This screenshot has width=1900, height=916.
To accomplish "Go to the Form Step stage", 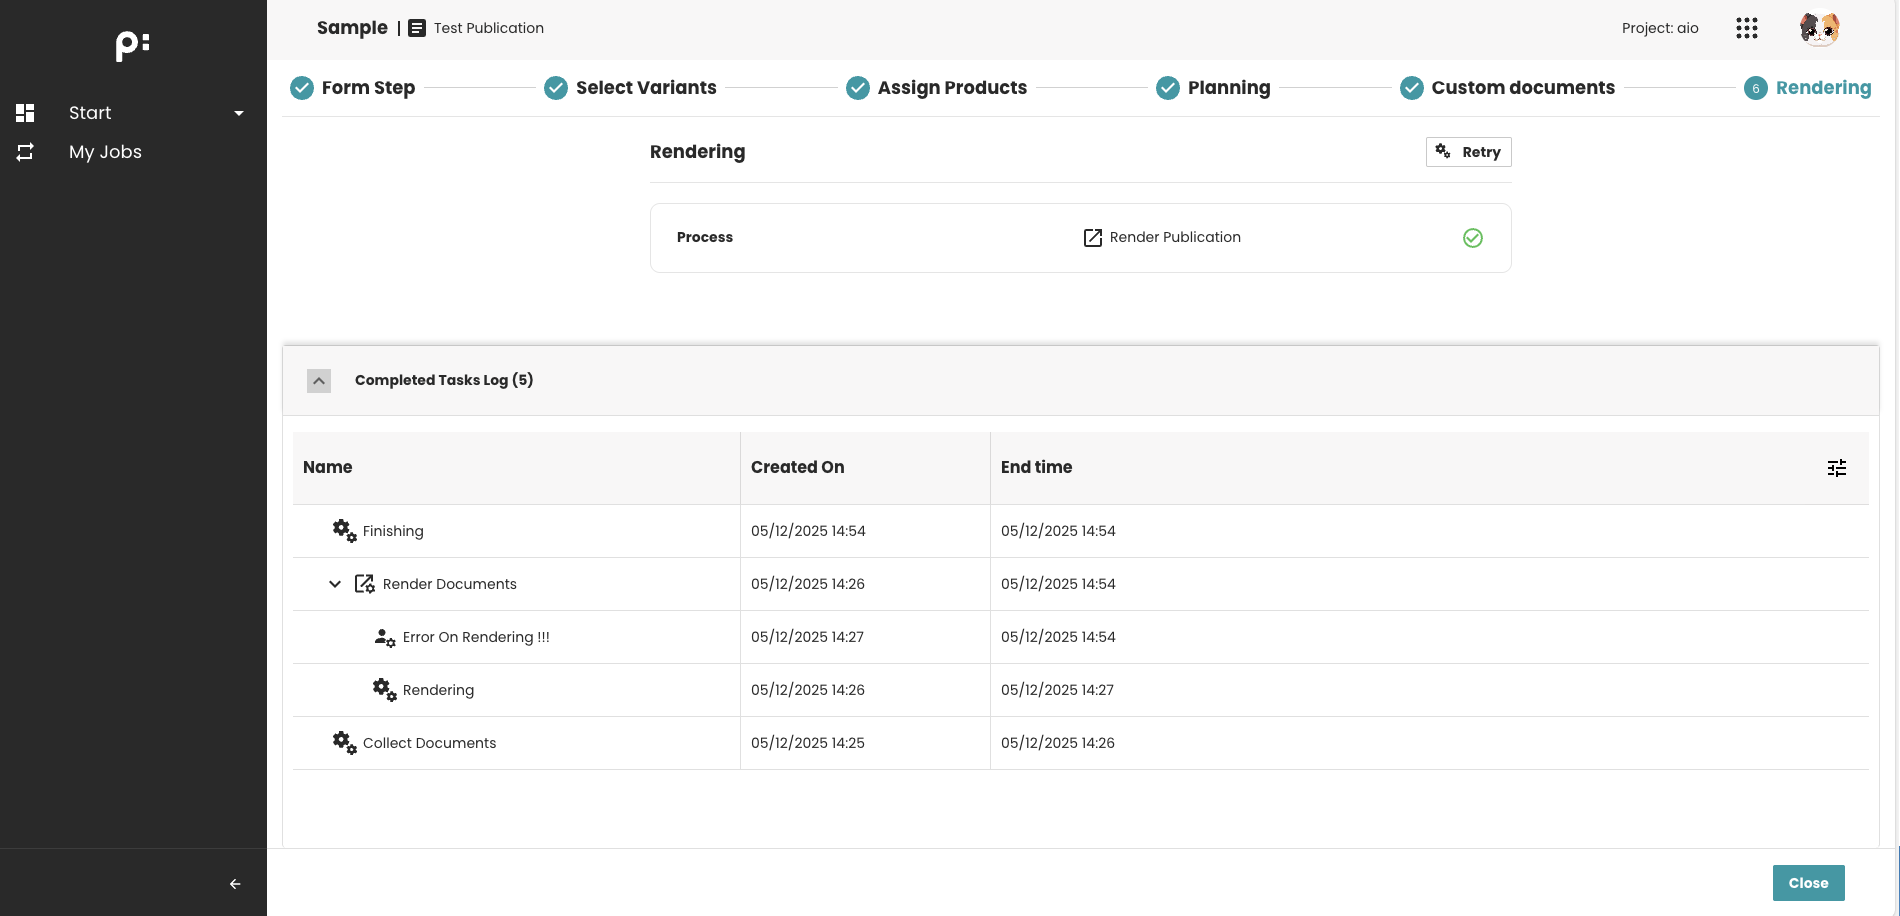I will [x=367, y=88].
